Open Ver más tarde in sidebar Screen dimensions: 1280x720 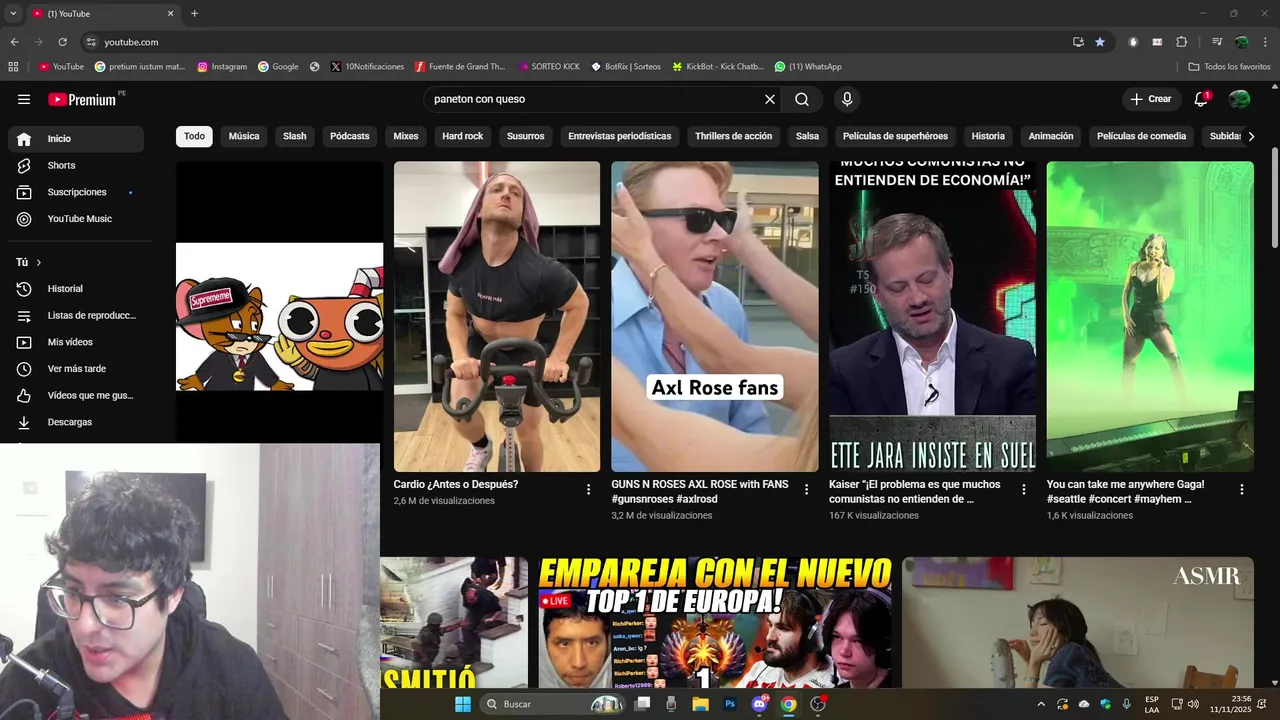76,369
